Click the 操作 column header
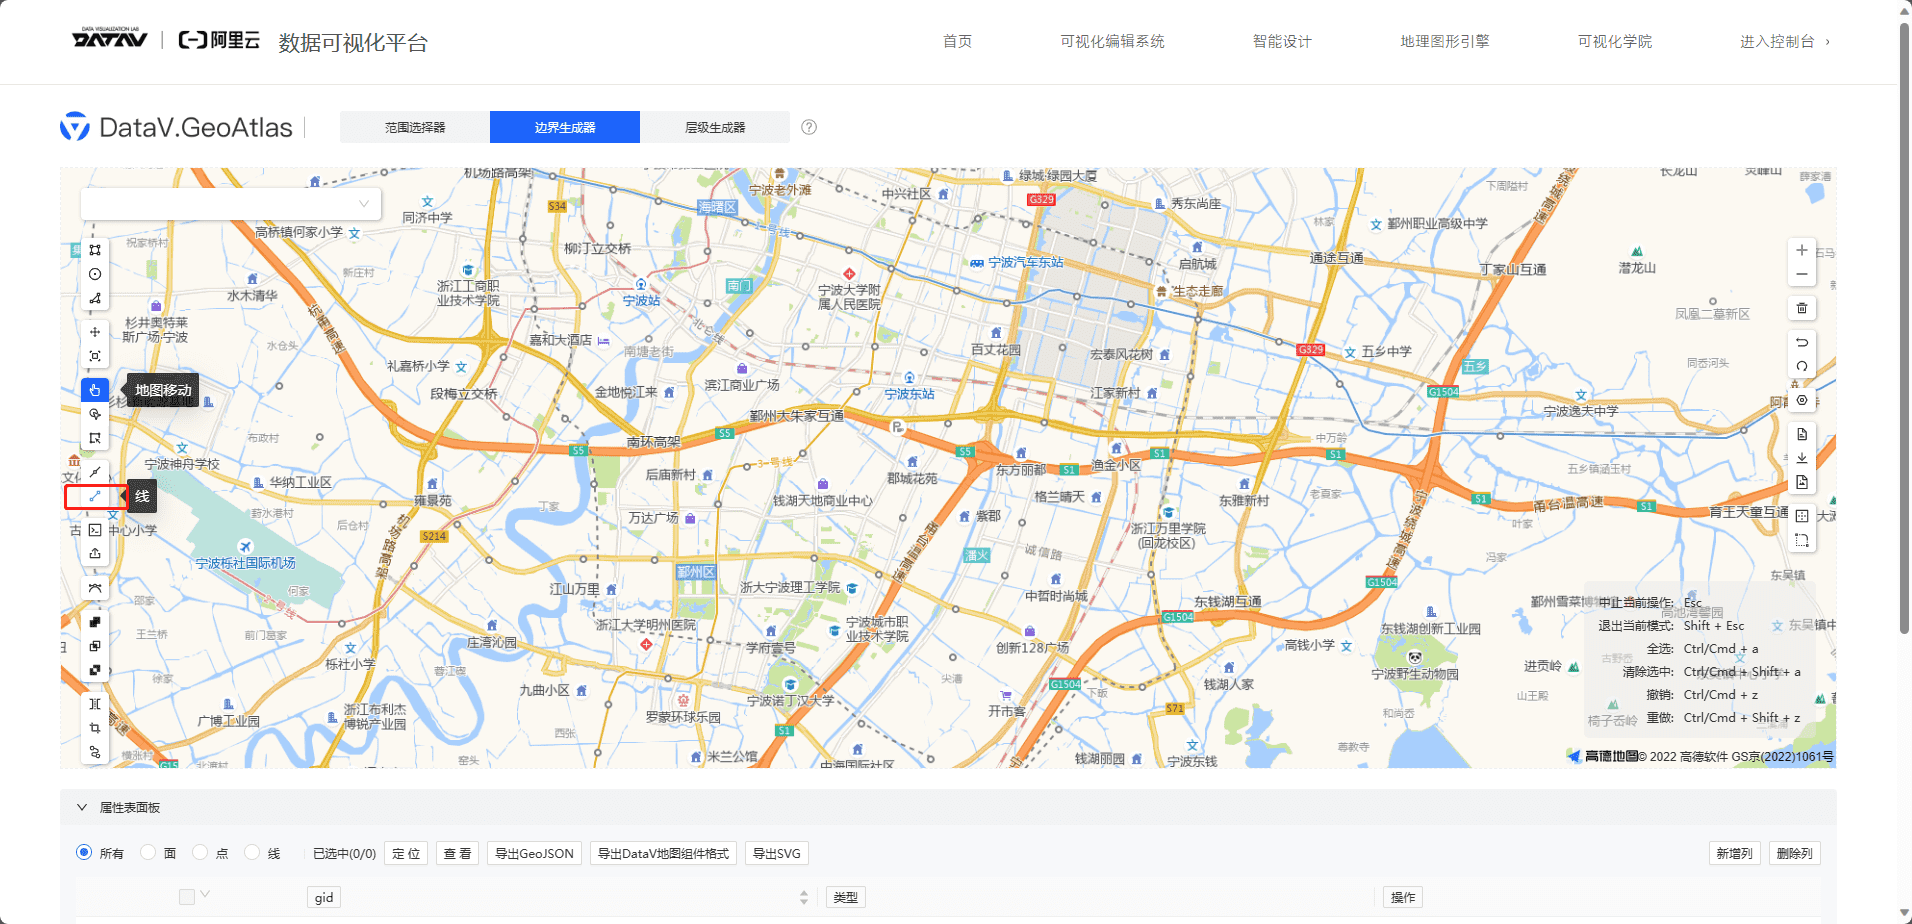 pyautogui.click(x=1403, y=897)
